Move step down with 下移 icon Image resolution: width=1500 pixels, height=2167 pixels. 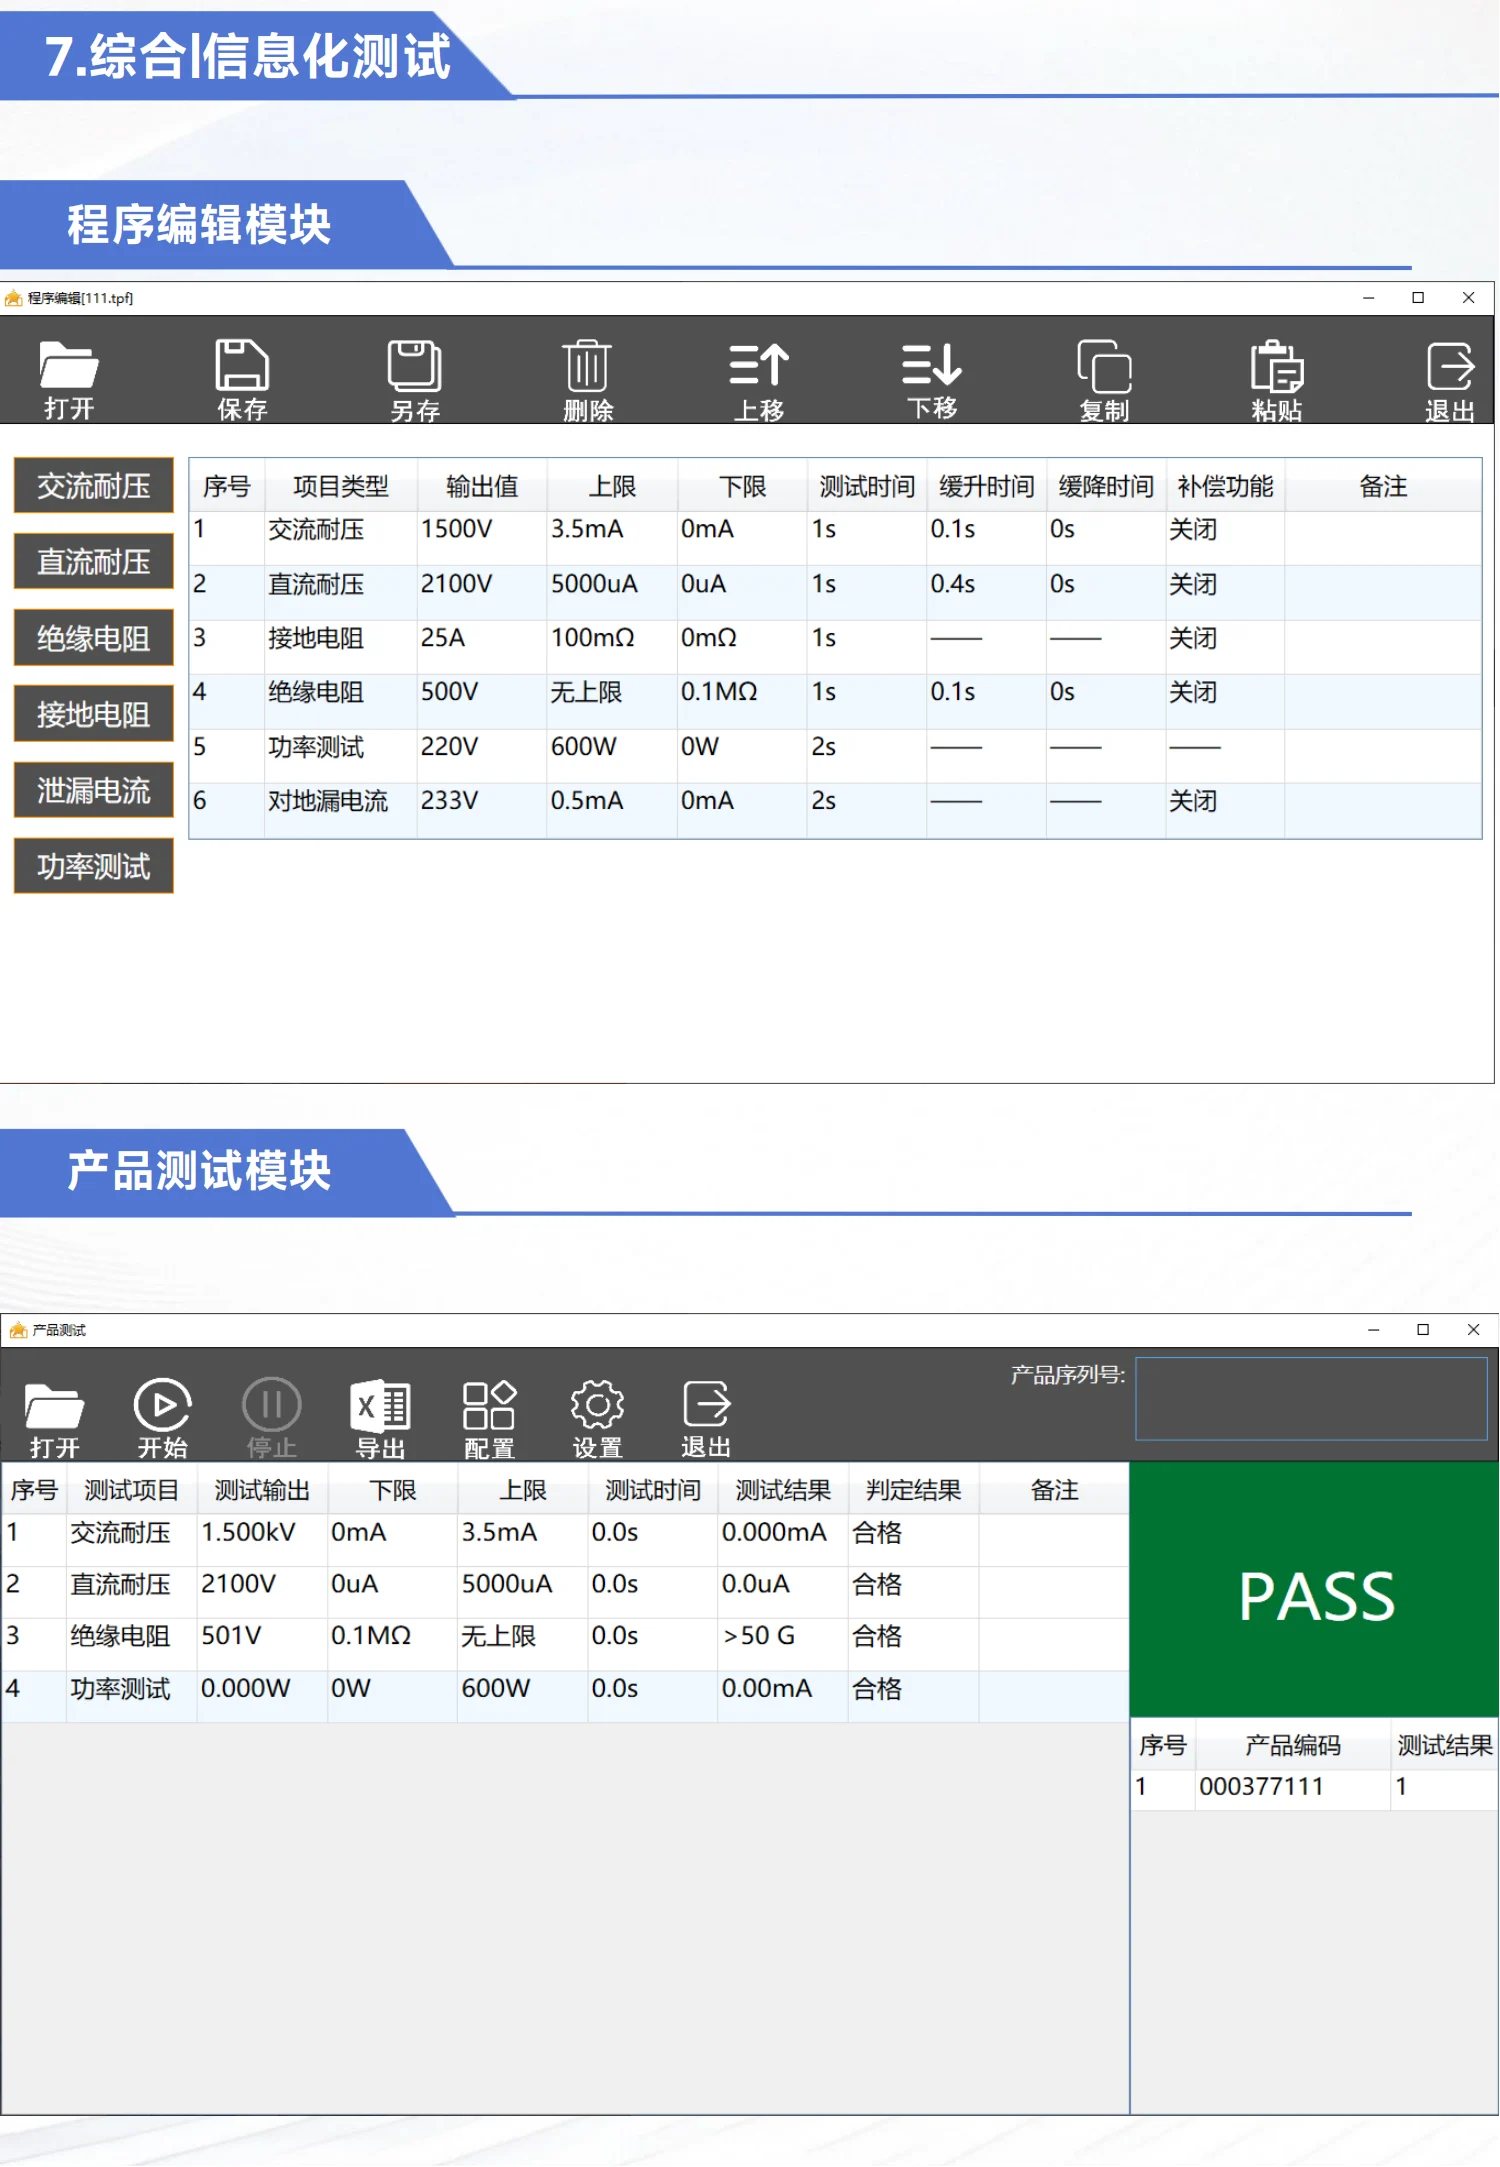point(932,377)
